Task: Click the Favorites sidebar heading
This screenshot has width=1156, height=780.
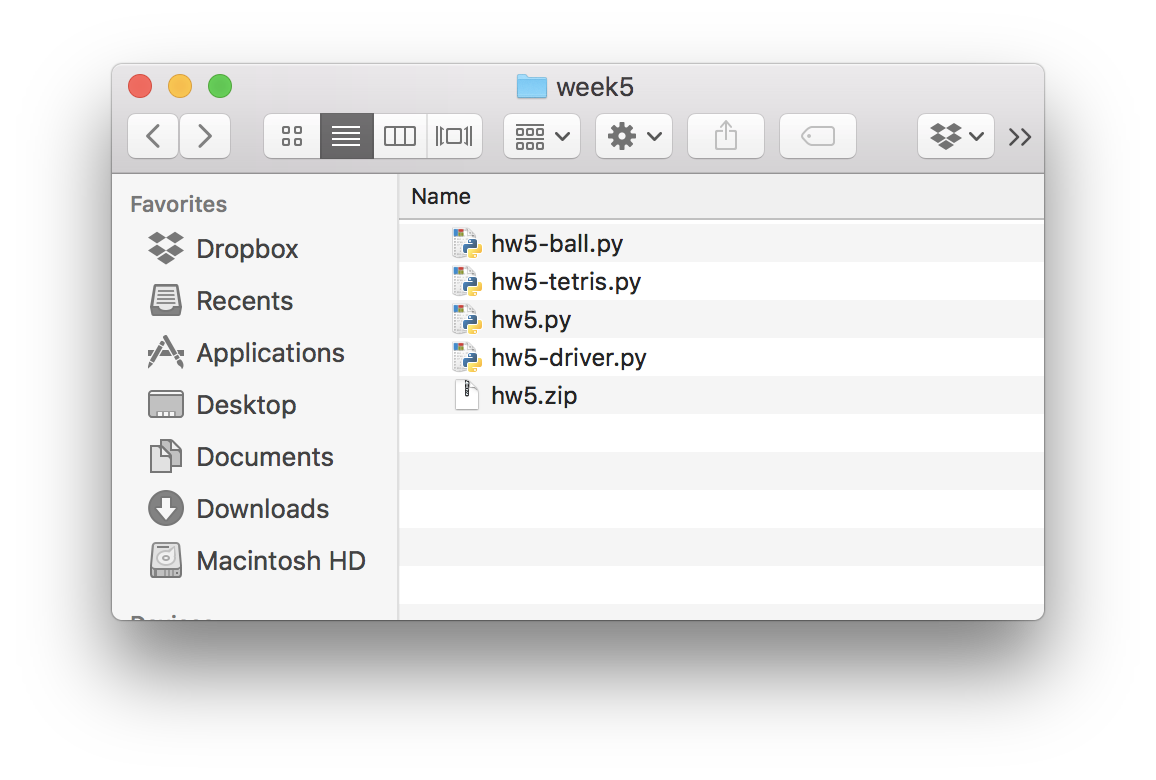Action: pyautogui.click(x=178, y=204)
